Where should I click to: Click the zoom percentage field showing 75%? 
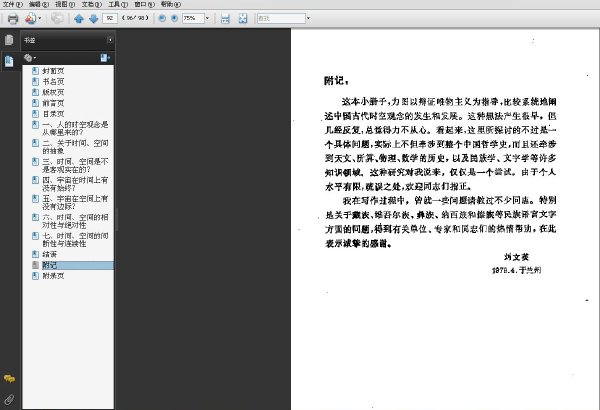pyautogui.click(x=193, y=18)
